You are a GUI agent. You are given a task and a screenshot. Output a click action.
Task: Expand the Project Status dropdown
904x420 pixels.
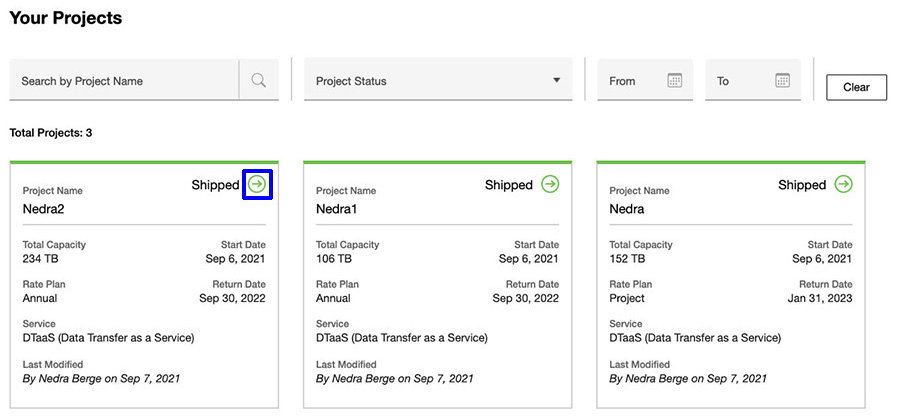pos(437,81)
